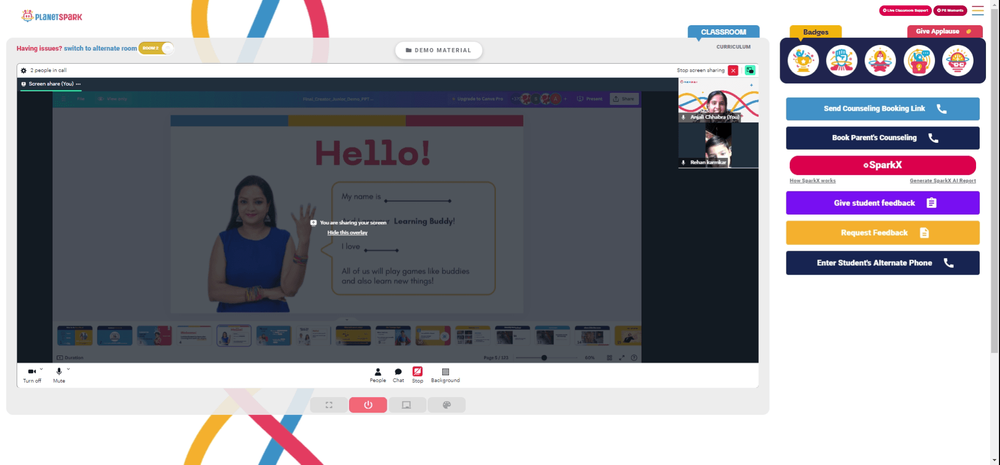This screenshot has height=465, width=1000.
Task: Open the color palette button
Action: click(x=446, y=405)
